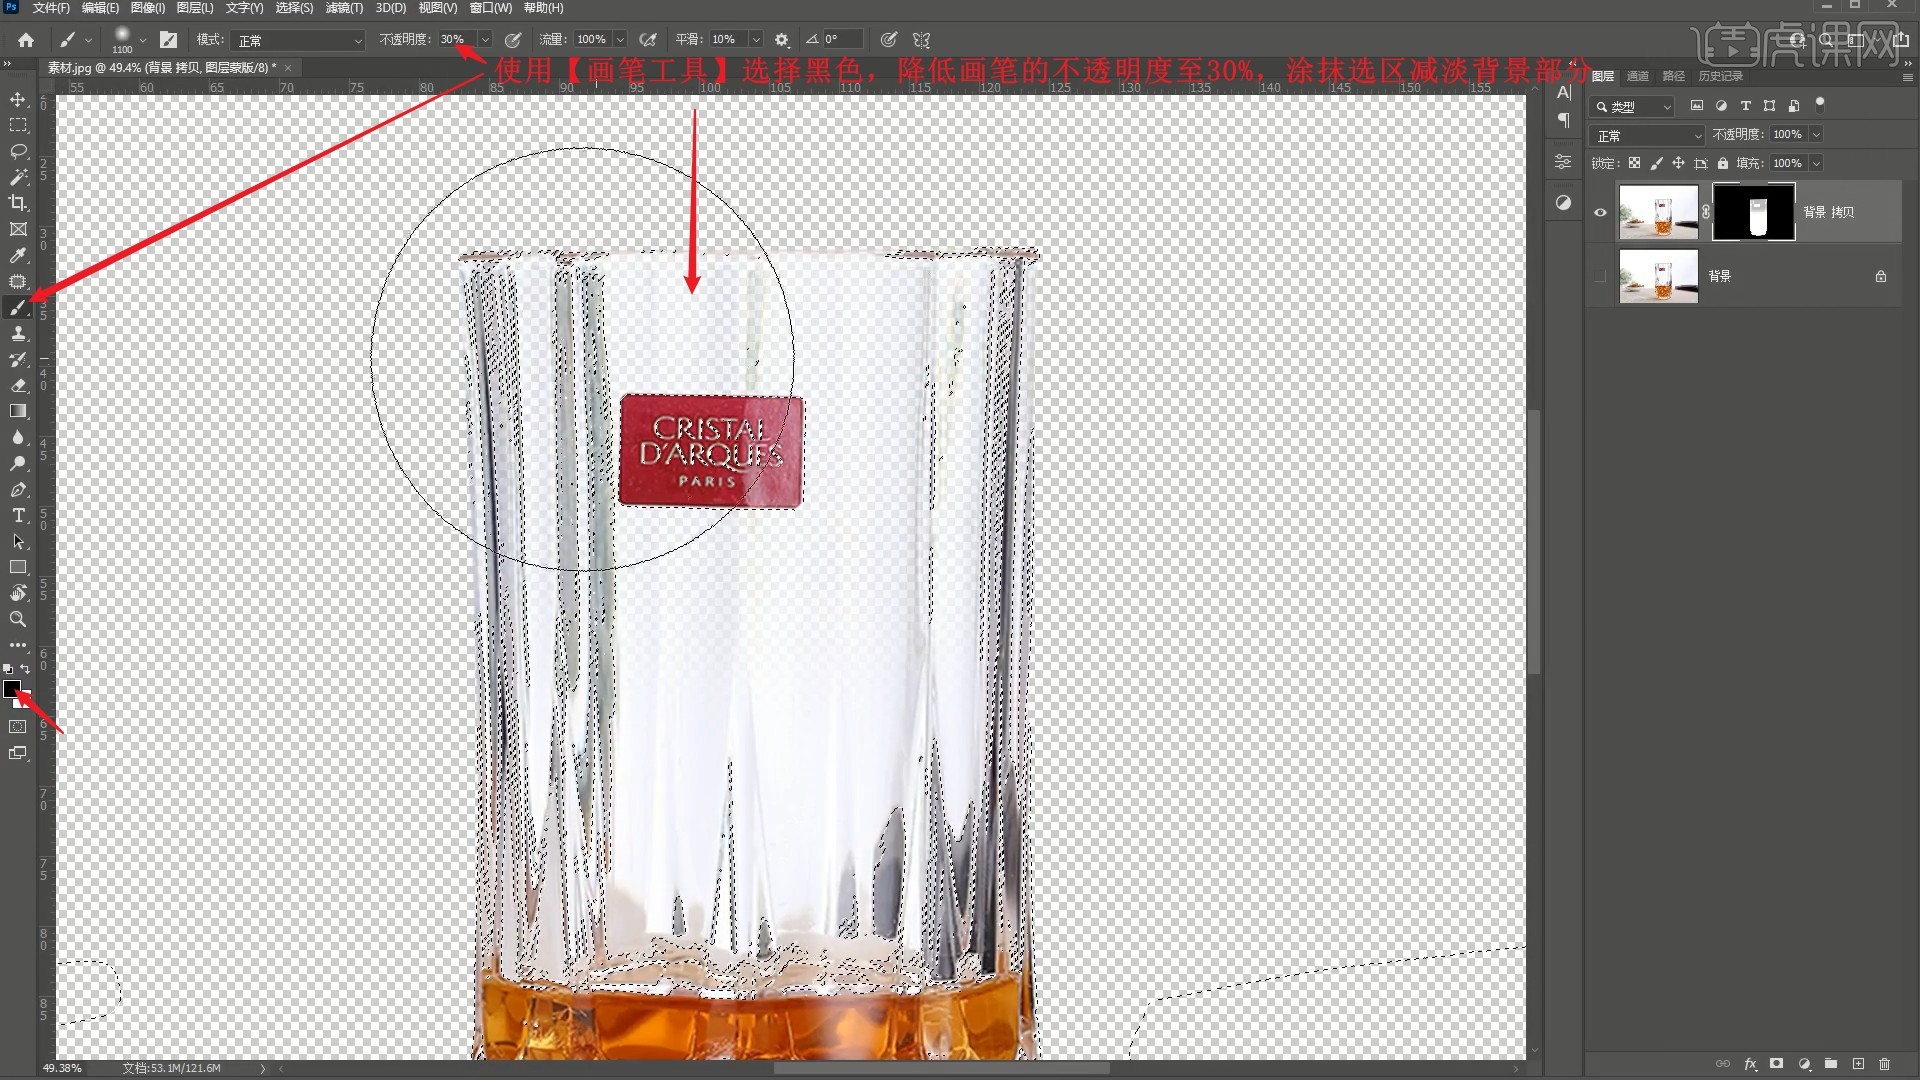Open the brush 模式 blend mode dropdown
The height and width of the screenshot is (1080, 1920).
coord(298,40)
